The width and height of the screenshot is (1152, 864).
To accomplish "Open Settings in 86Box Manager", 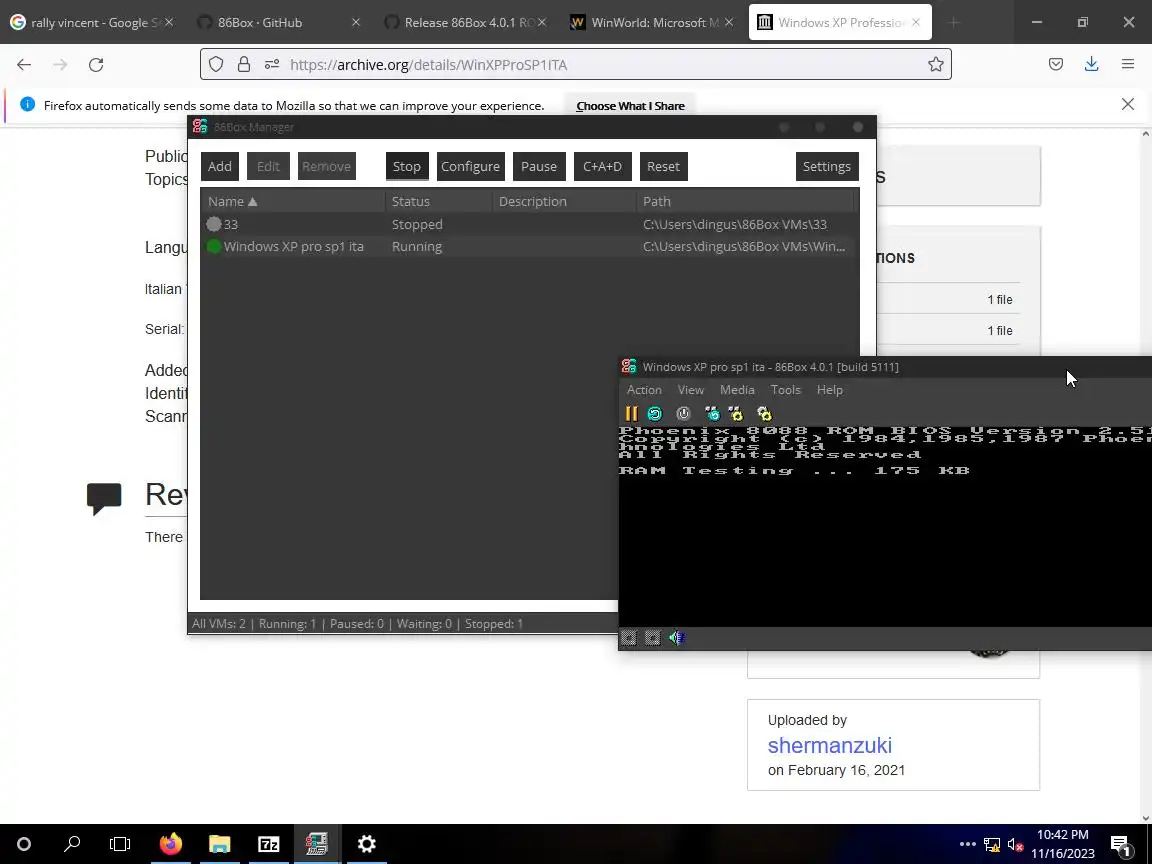I will point(827,166).
